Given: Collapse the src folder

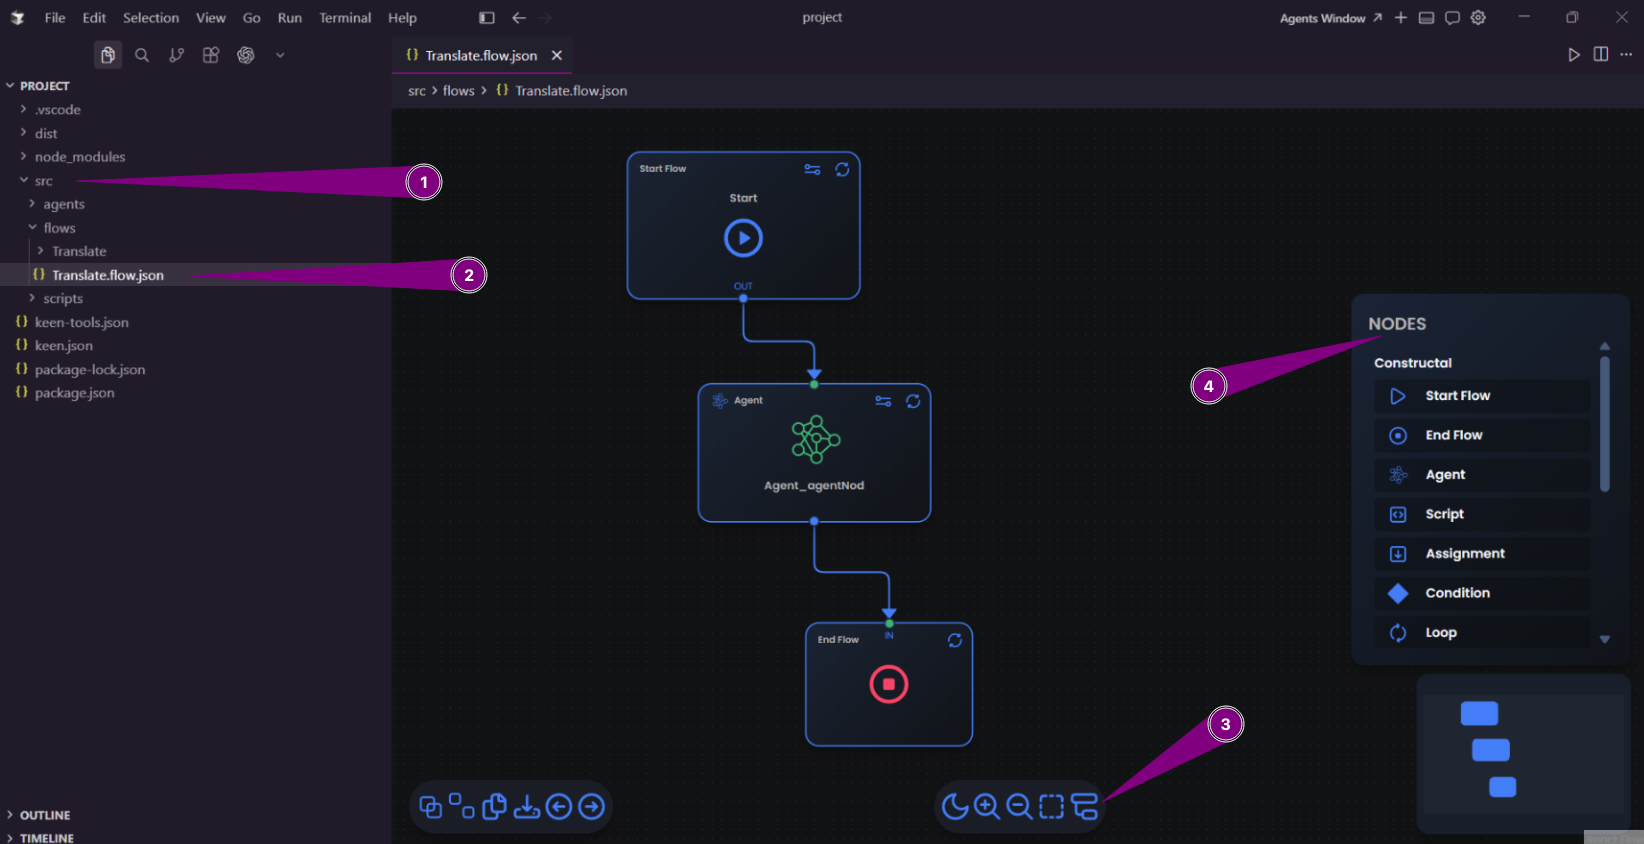Looking at the screenshot, I should click(x=43, y=181).
